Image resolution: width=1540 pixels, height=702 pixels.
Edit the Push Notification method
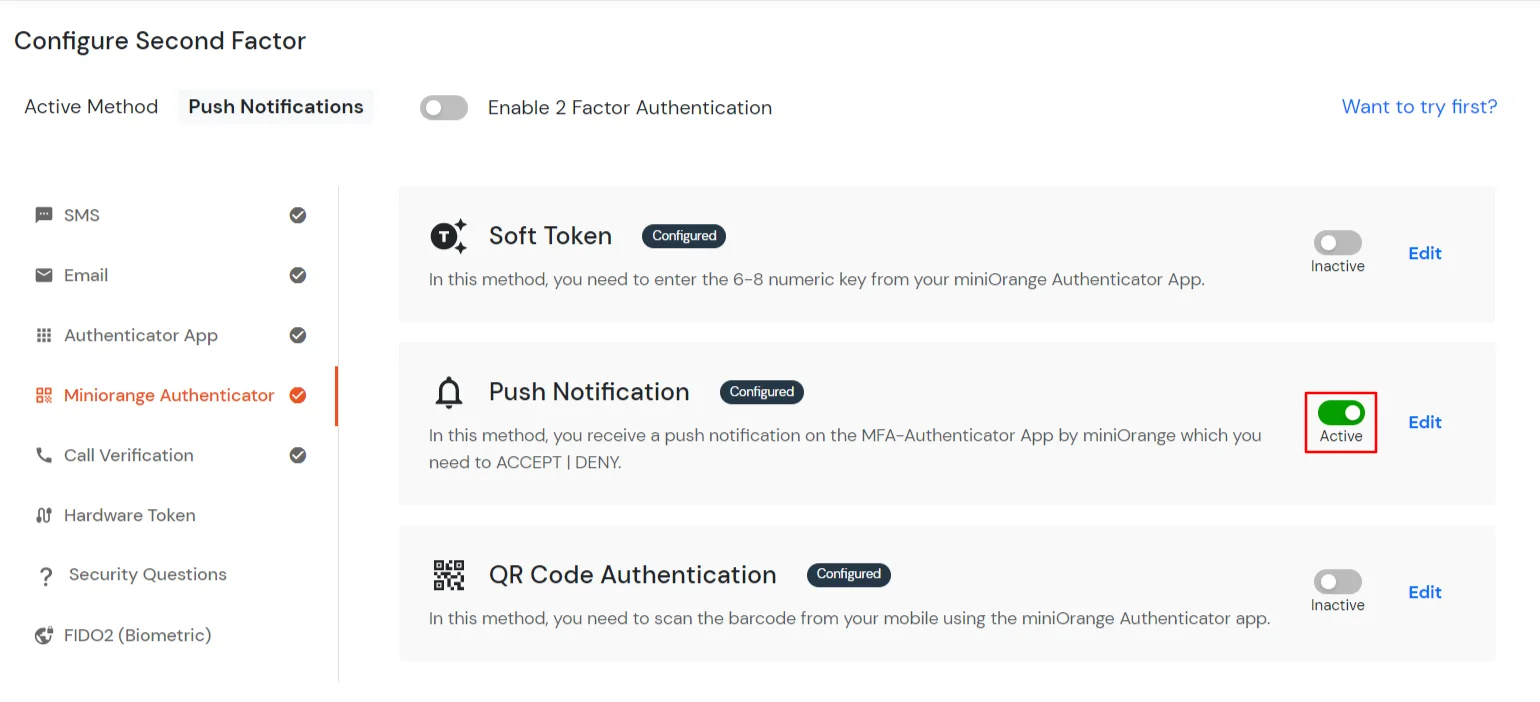pos(1424,421)
